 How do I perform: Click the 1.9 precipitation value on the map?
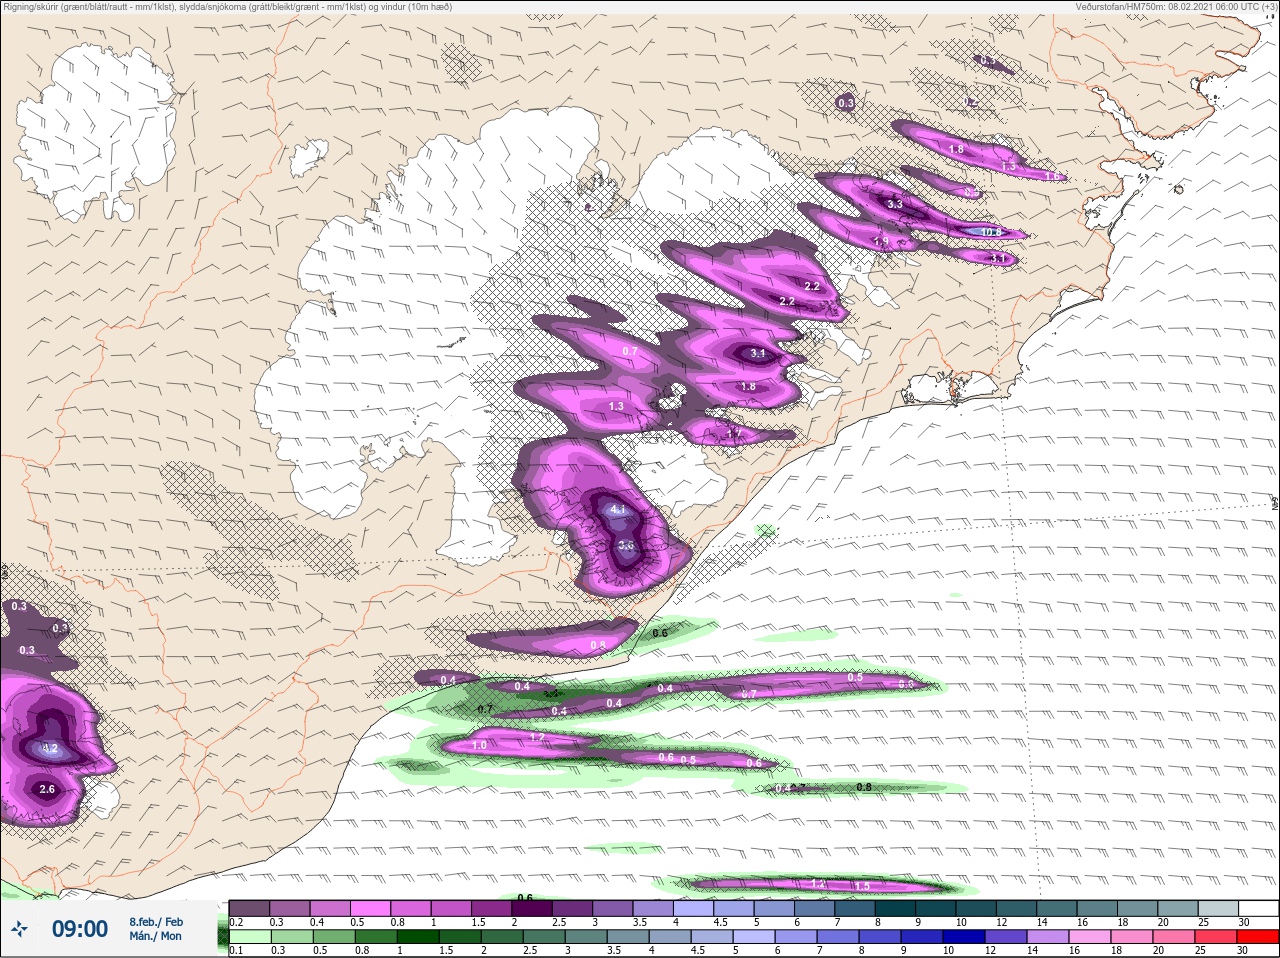click(881, 242)
